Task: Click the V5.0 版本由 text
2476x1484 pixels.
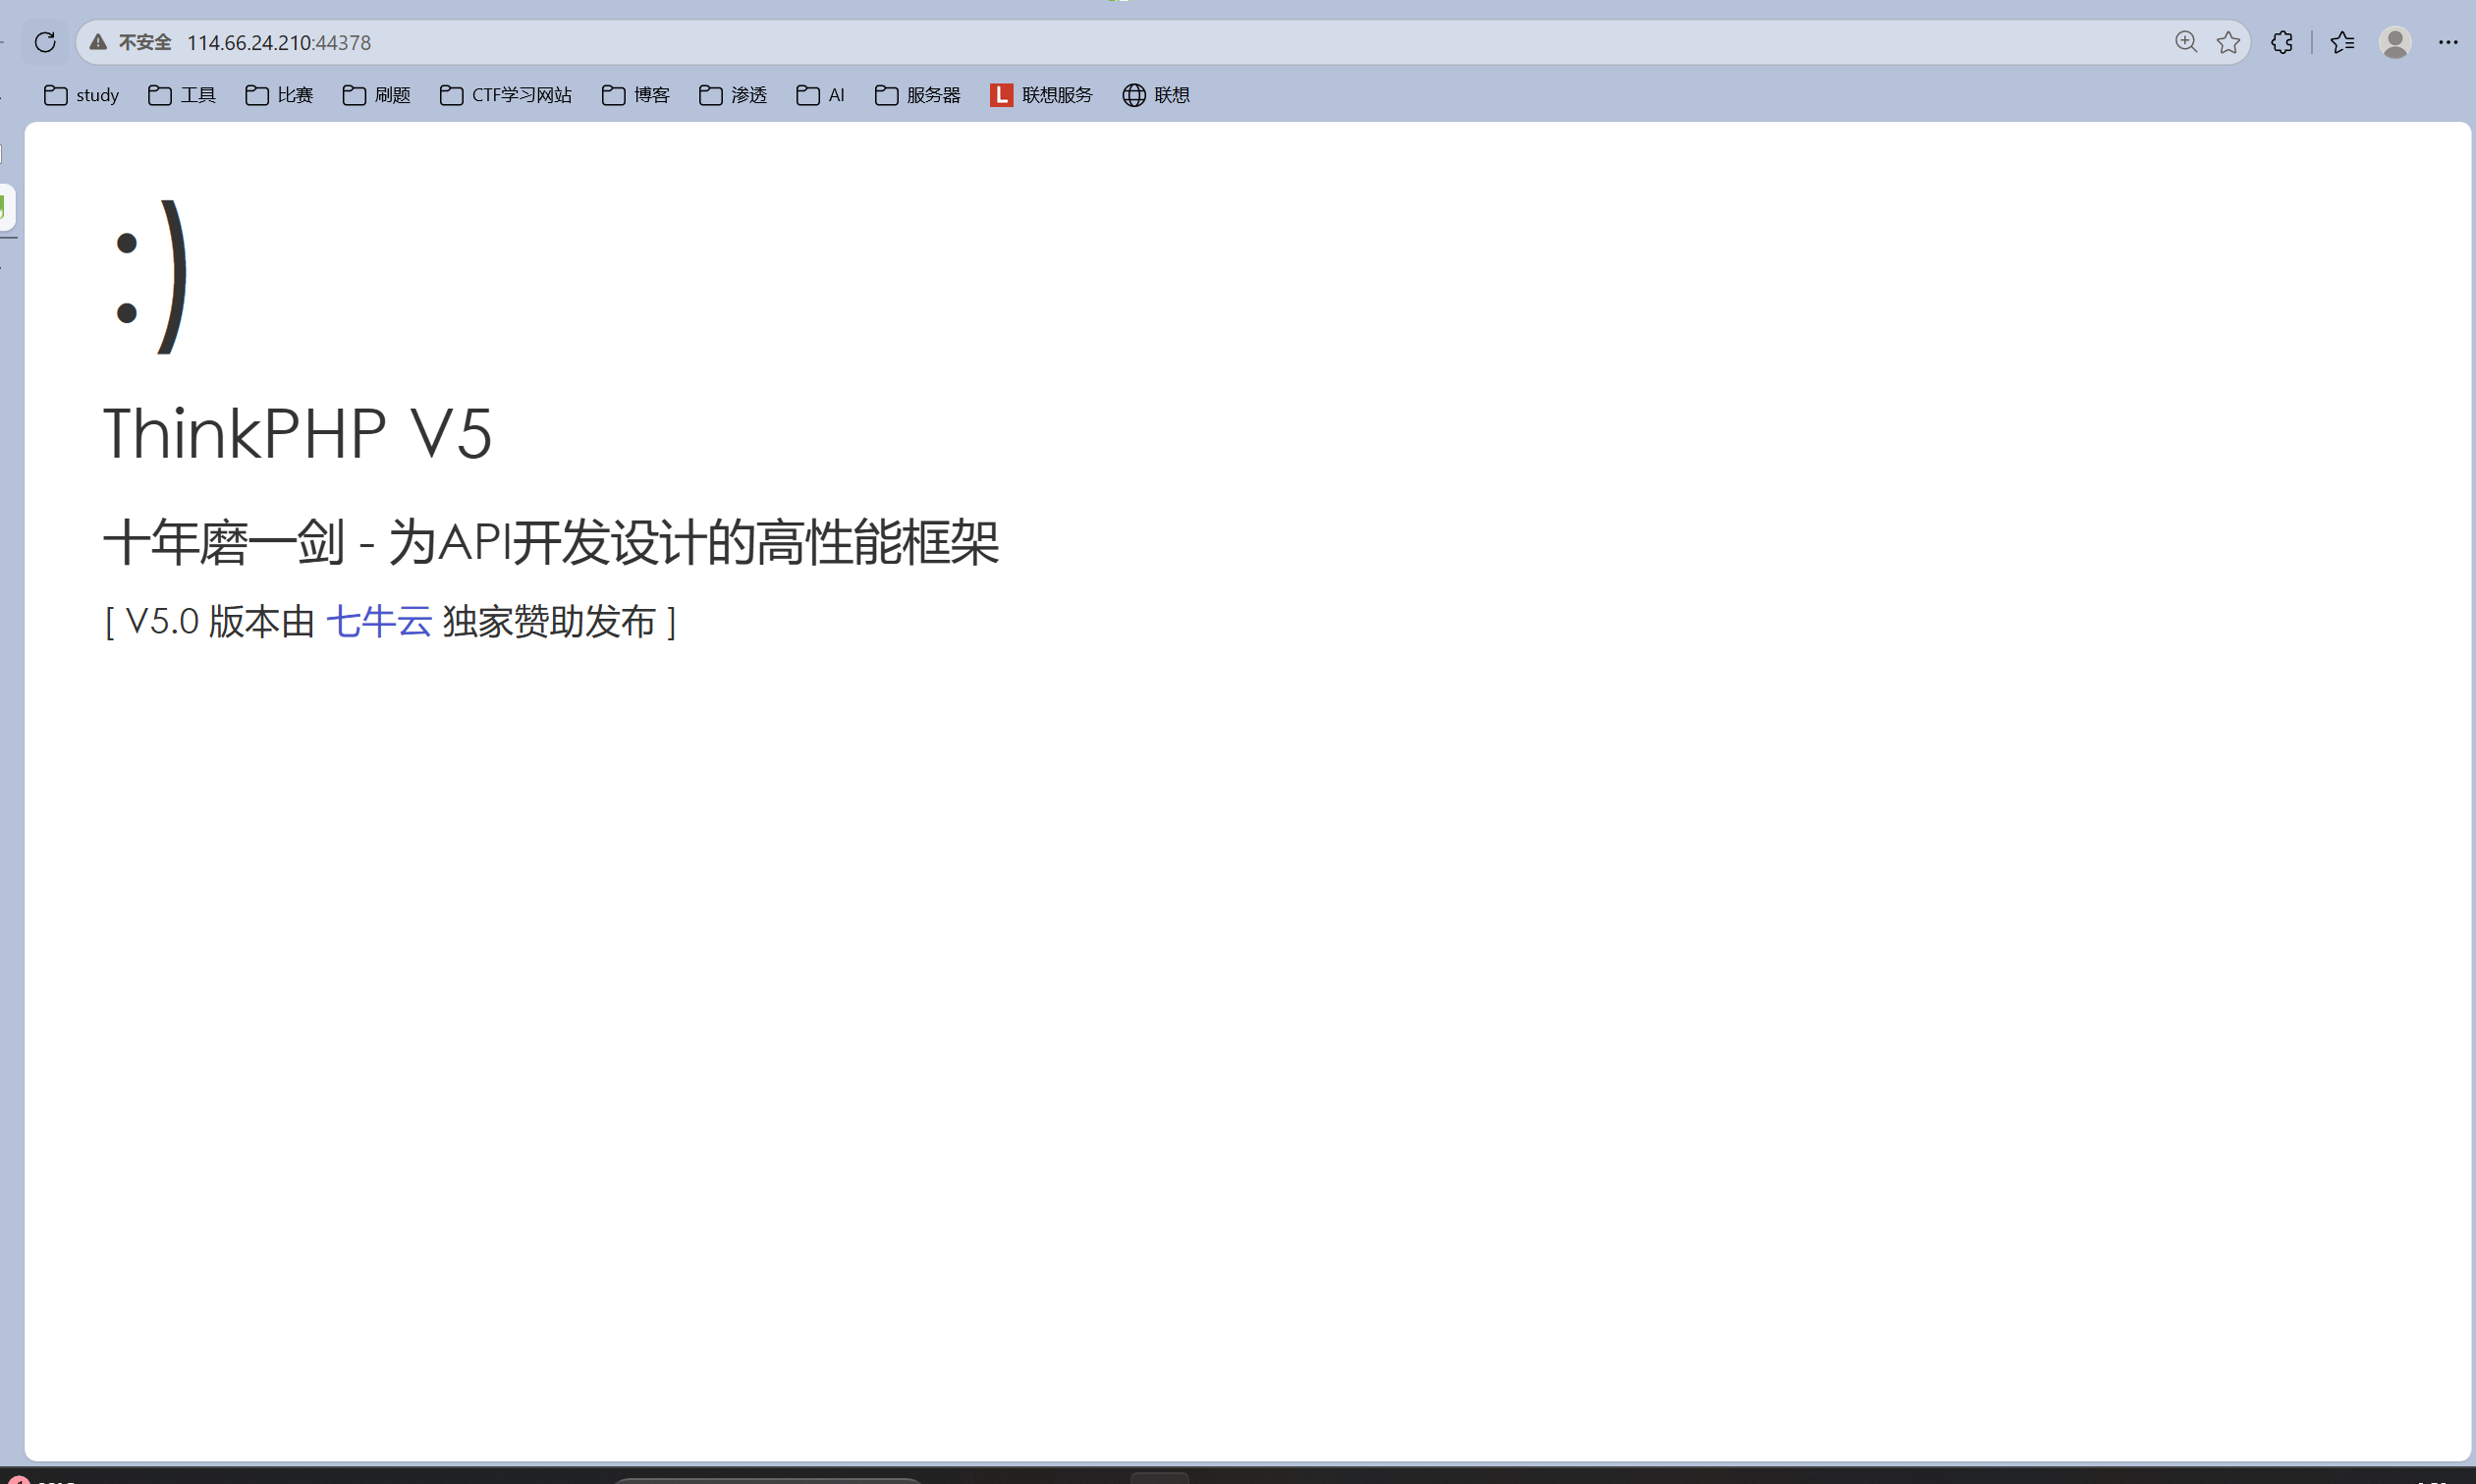Action: 220,621
